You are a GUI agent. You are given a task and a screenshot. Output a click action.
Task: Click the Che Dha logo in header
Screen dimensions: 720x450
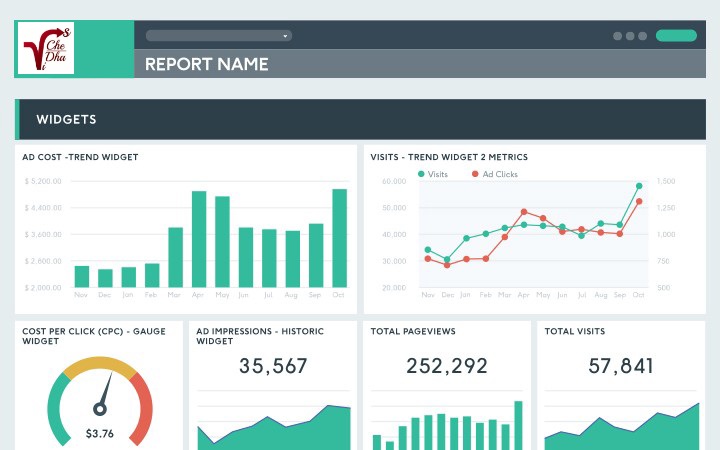pos(47,48)
